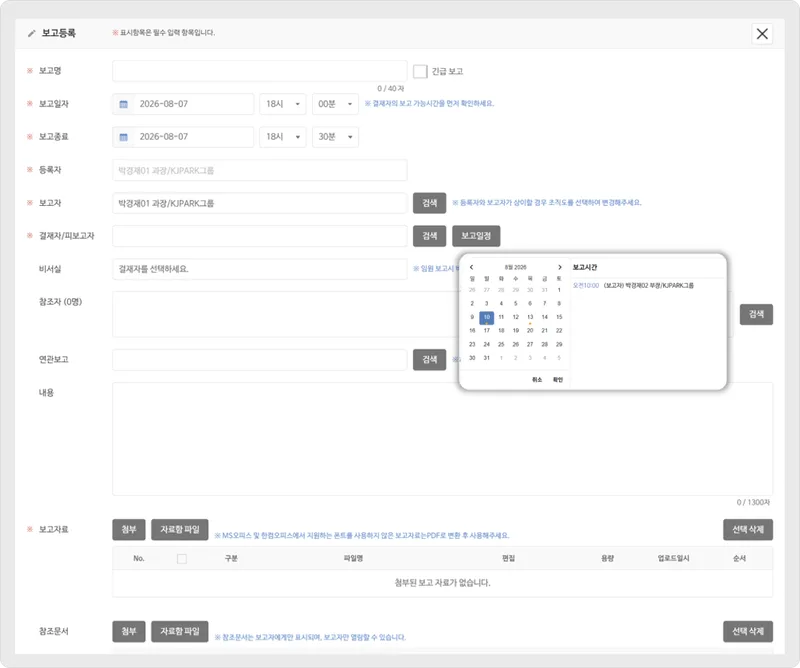Click the 연관보고 input field

(x=260, y=360)
